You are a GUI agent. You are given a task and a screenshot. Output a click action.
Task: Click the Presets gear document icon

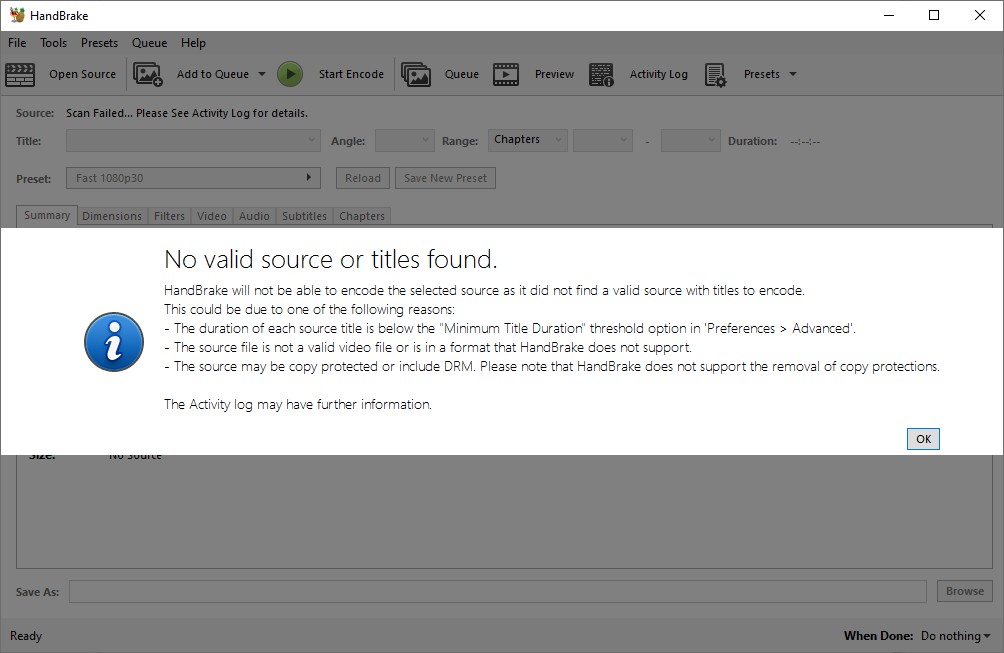pyautogui.click(x=715, y=74)
